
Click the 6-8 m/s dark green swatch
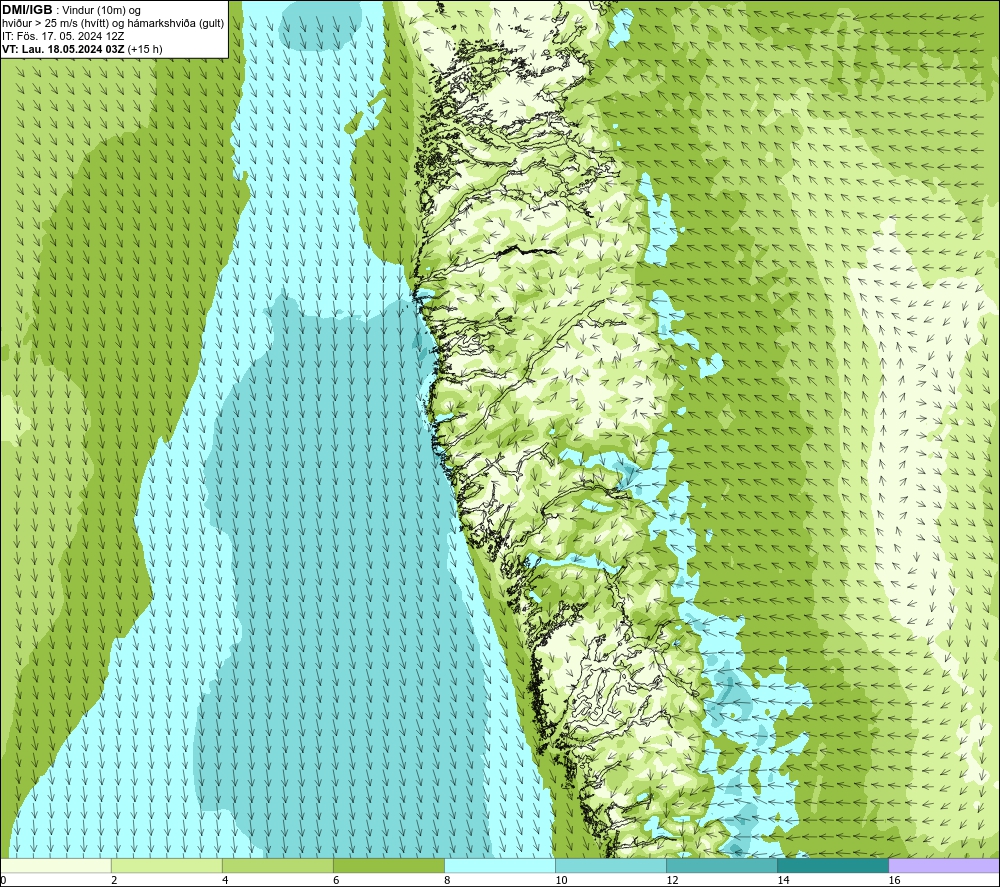point(388,865)
